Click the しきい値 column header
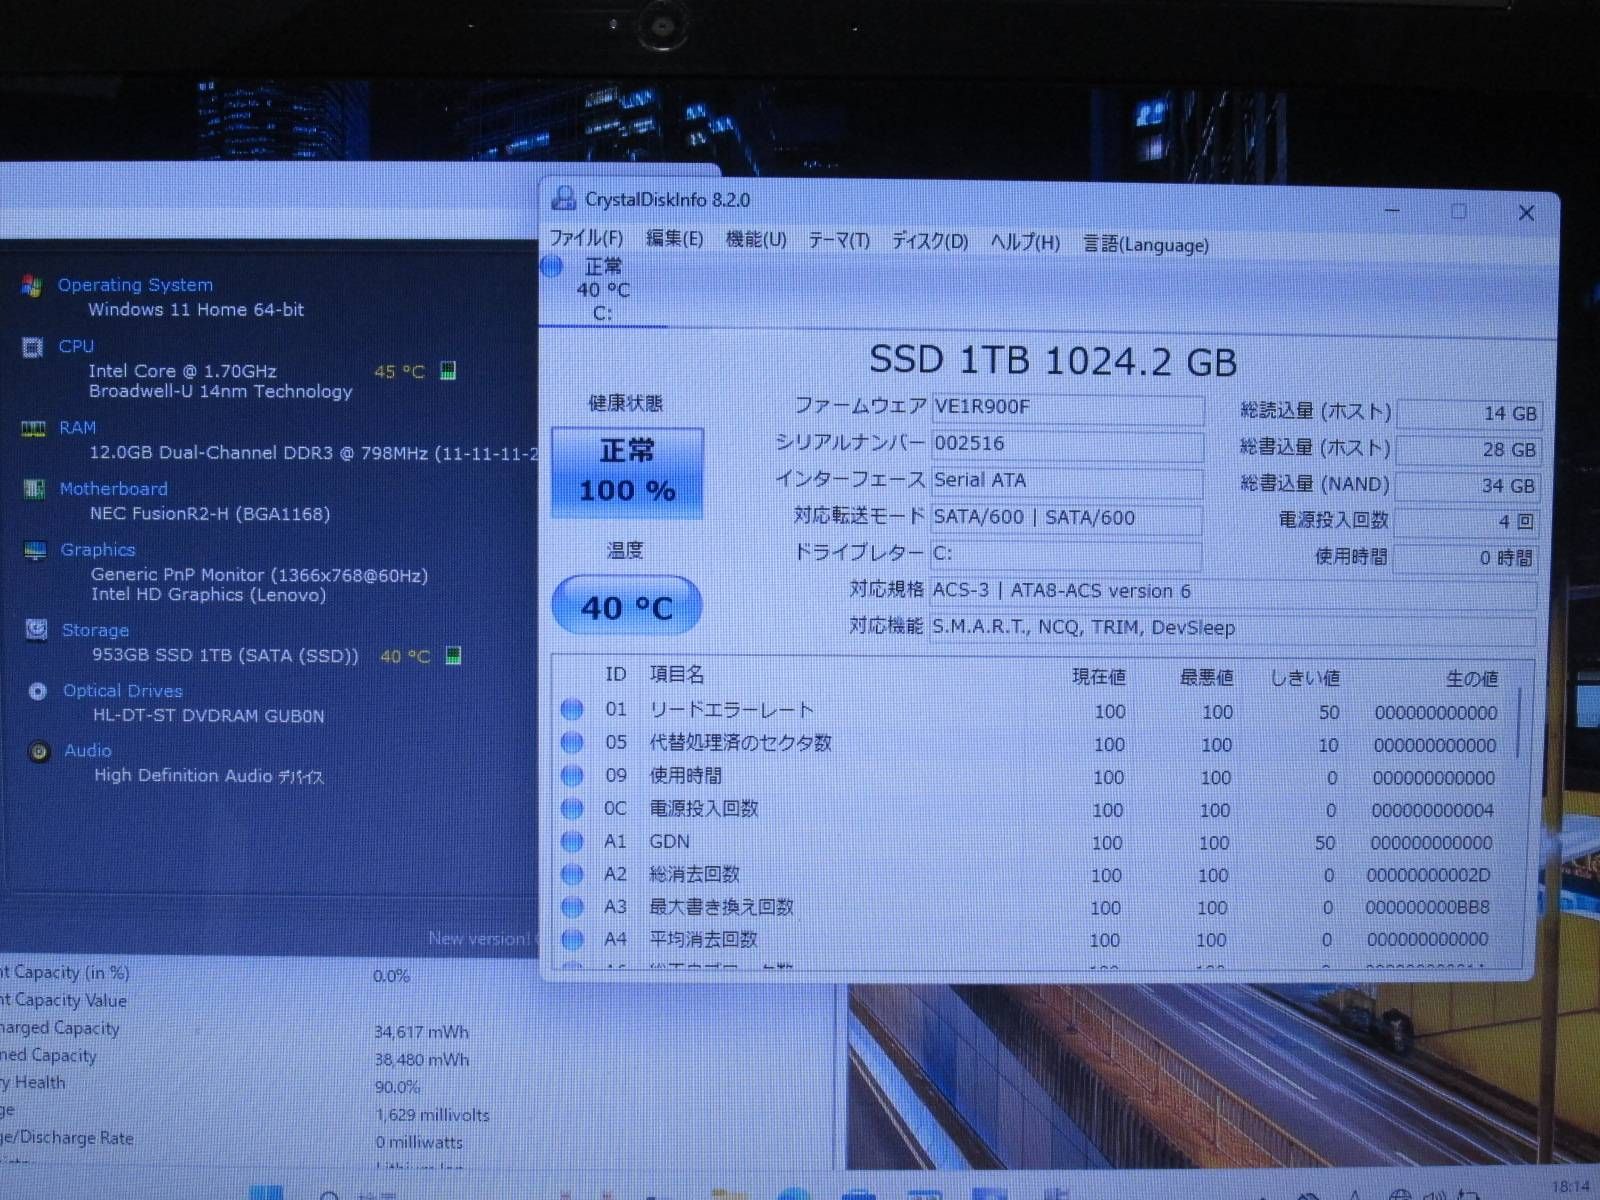Image resolution: width=1600 pixels, height=1200 pixels. pos(1305,678)
